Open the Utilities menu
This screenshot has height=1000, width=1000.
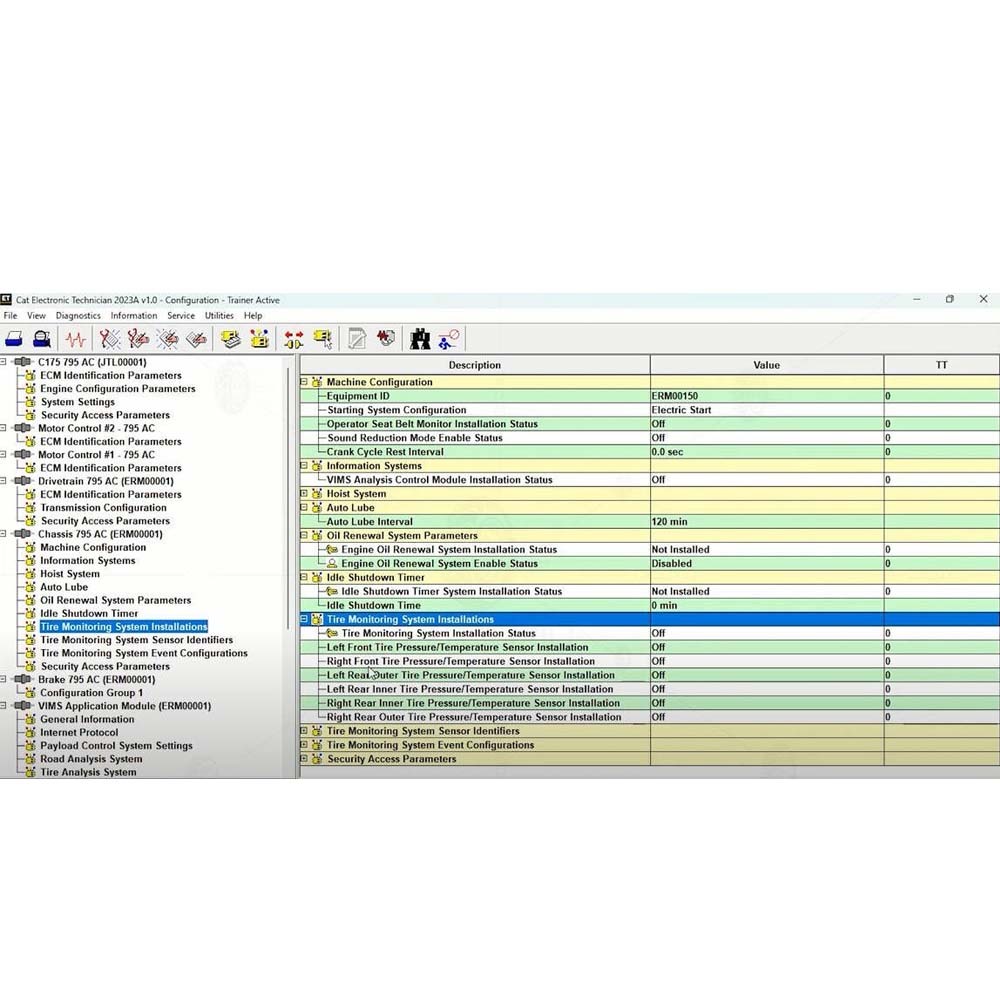point(219,316)
